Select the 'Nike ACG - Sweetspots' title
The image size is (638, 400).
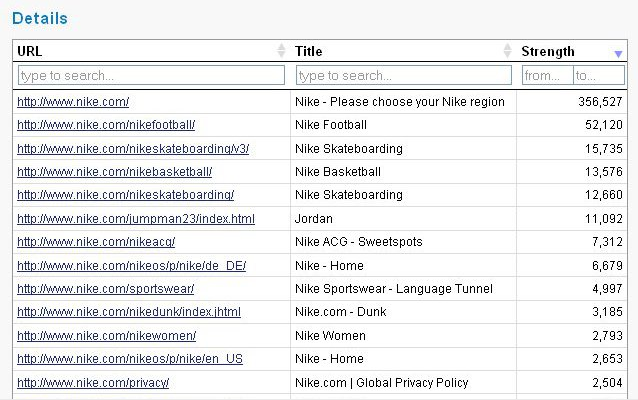tap(359, 242)
